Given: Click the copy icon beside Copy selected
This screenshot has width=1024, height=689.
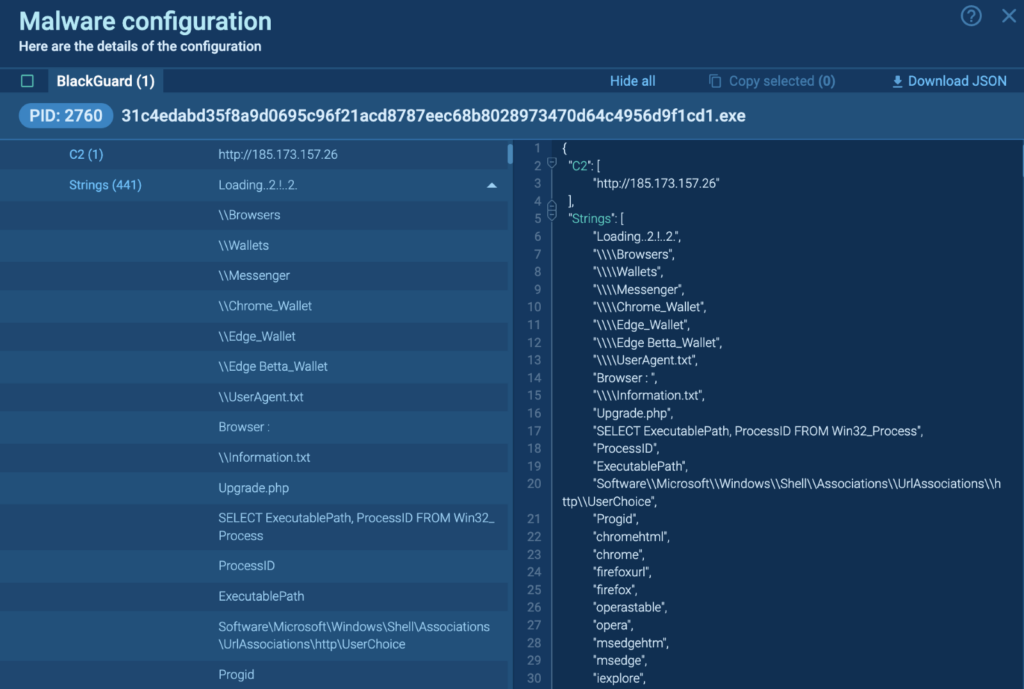Looking at the screenshot, I should 715,81.
